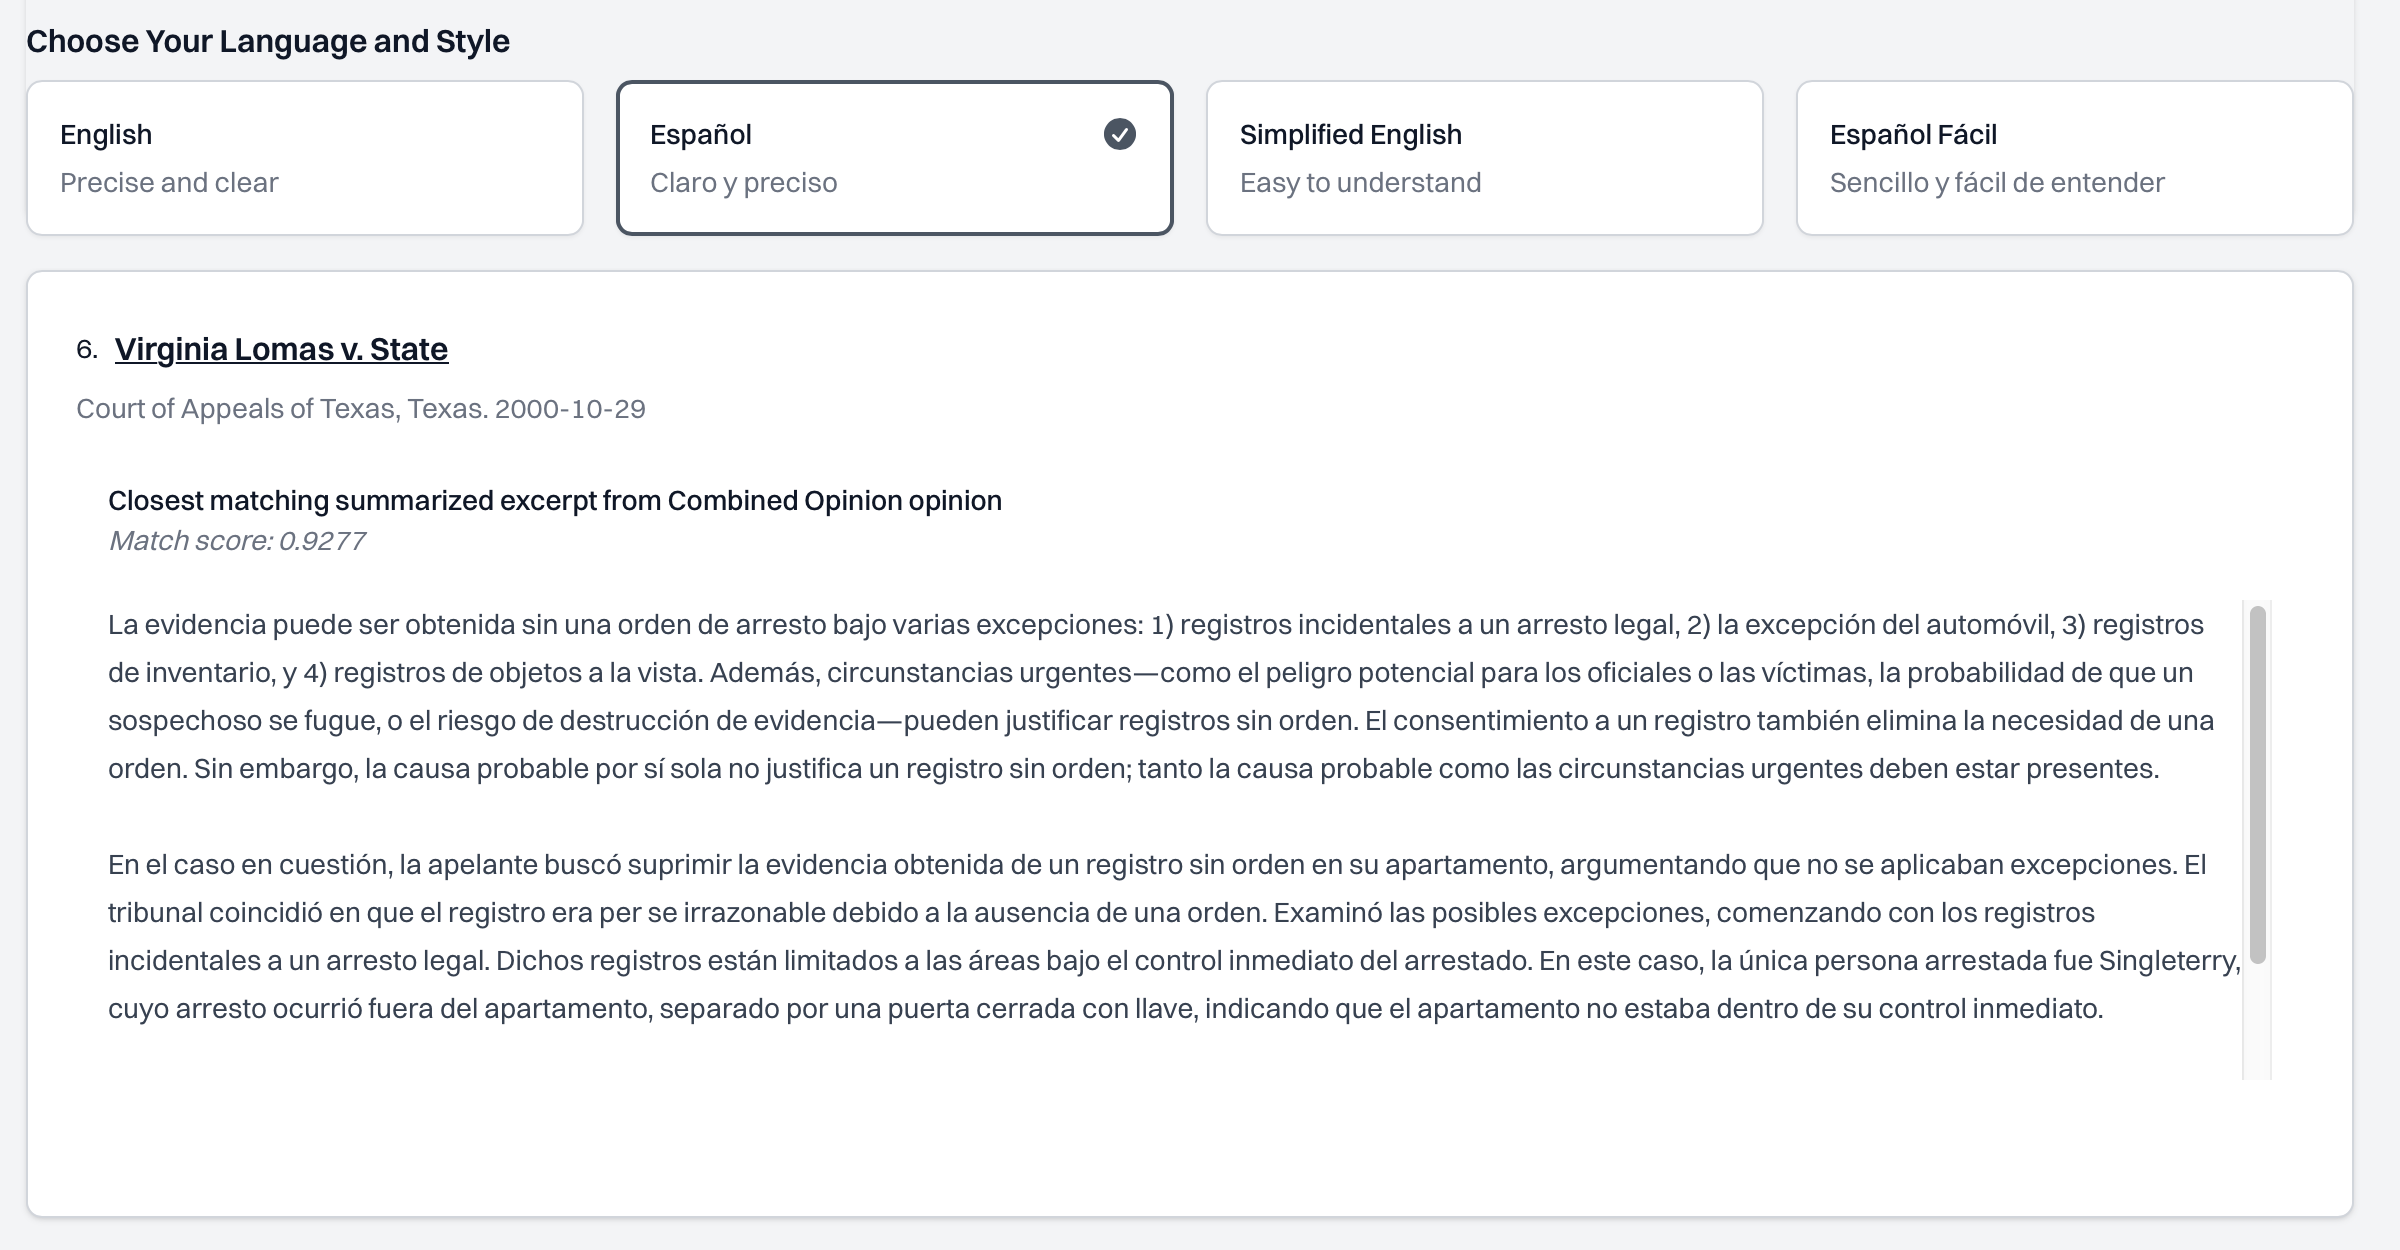Screen dimensions: 2400x1250
Task: Click the 'Closest matching summarized excerpt' heading
Action: (555, 500)
